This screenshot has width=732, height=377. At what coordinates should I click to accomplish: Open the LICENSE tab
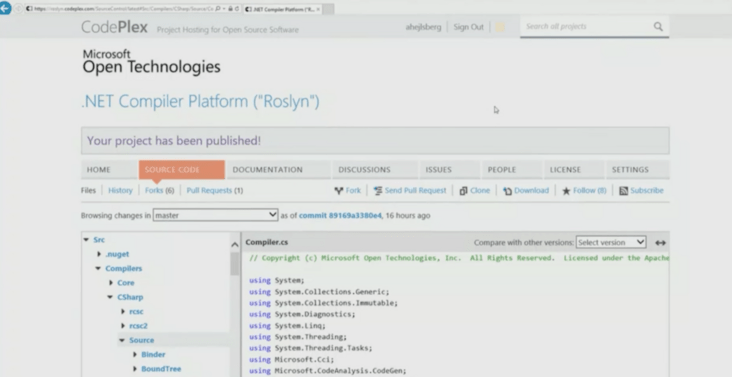click(x=574, y=170)
